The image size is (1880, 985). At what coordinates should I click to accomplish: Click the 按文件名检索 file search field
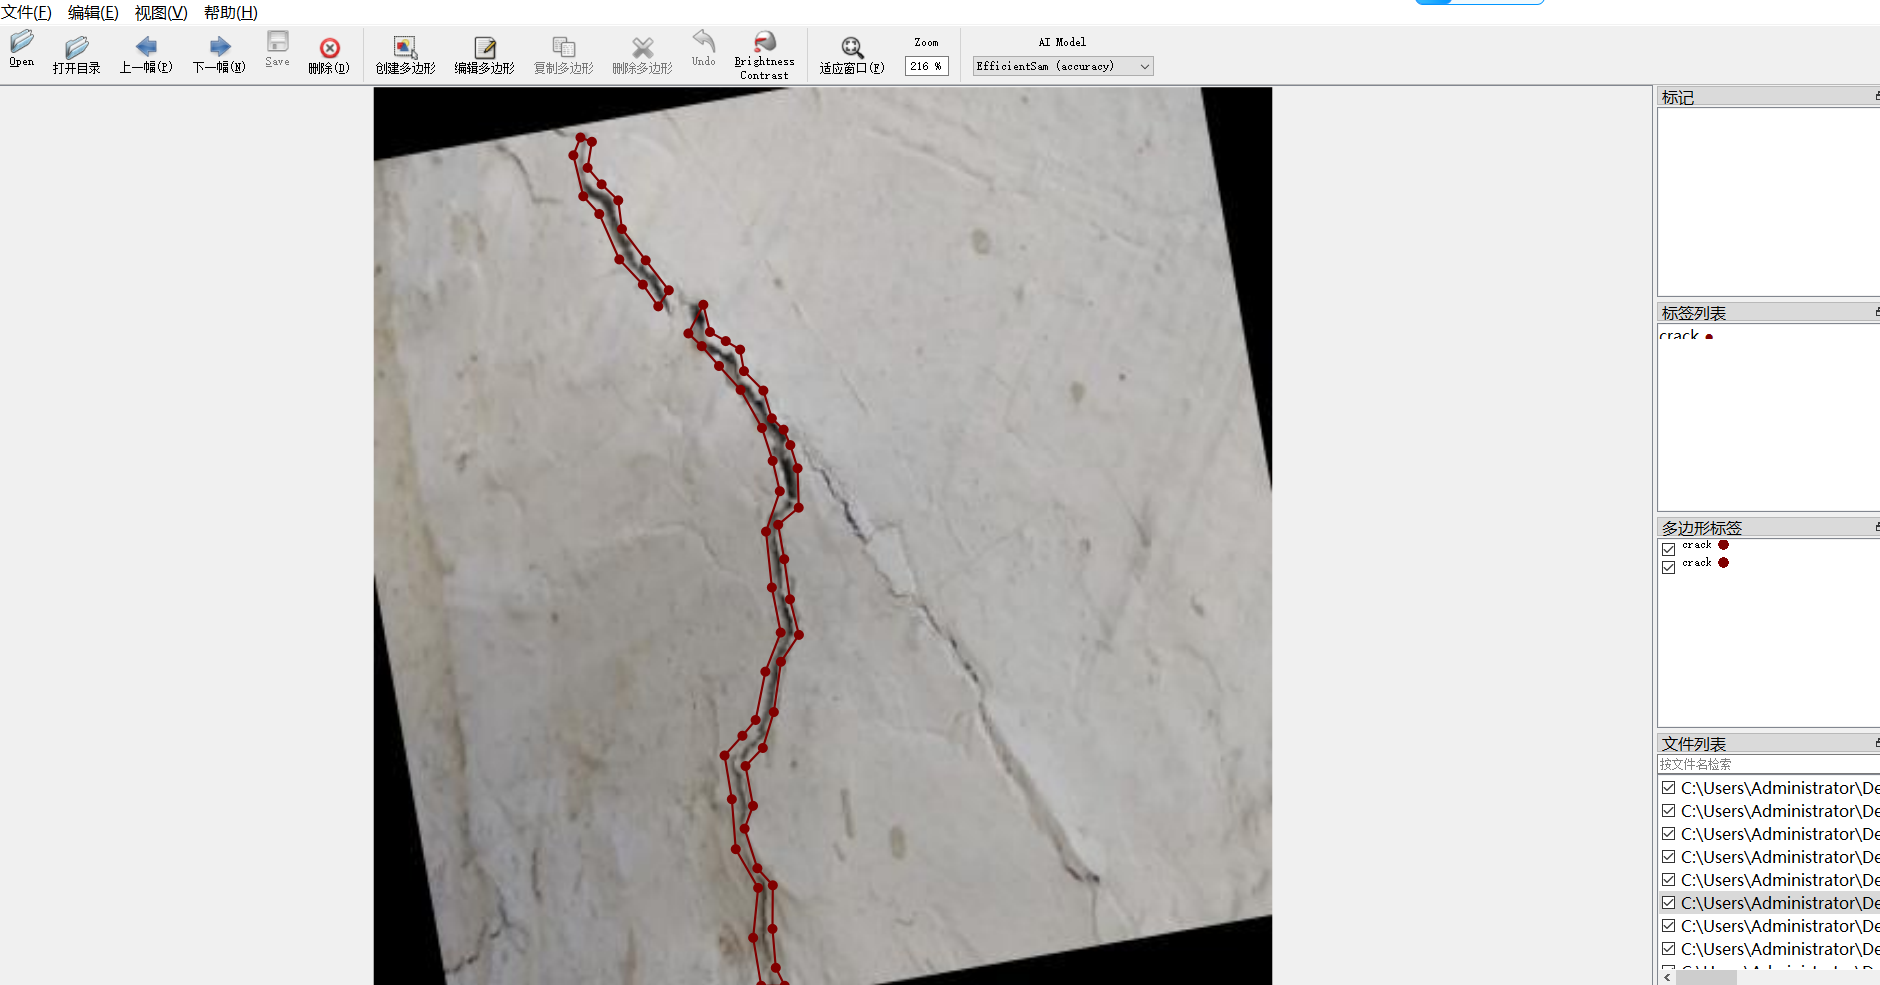click(1768, 764)
